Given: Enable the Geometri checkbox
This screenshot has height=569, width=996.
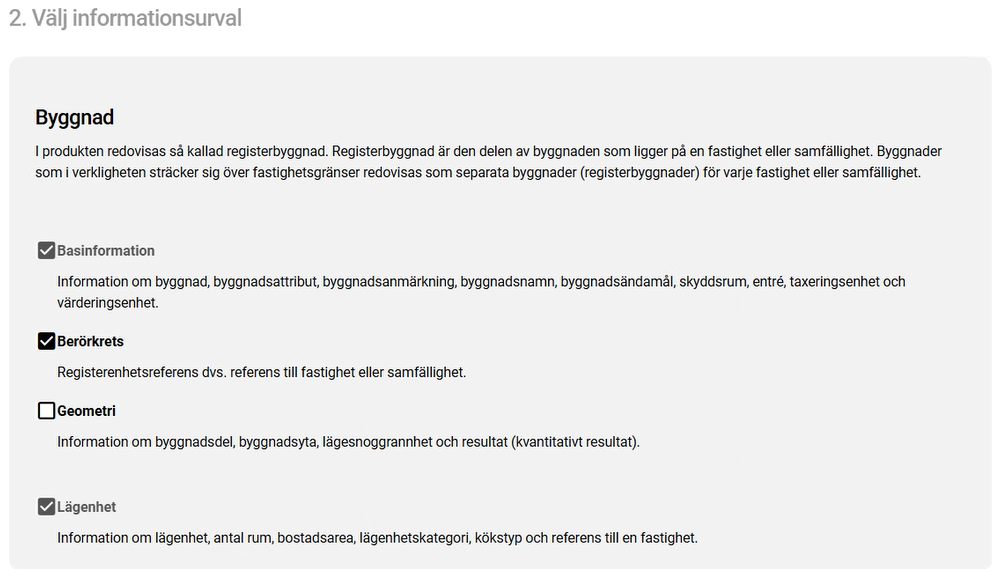Looking at the screenshot, I should pyautogui.click(x=46, y=411).
